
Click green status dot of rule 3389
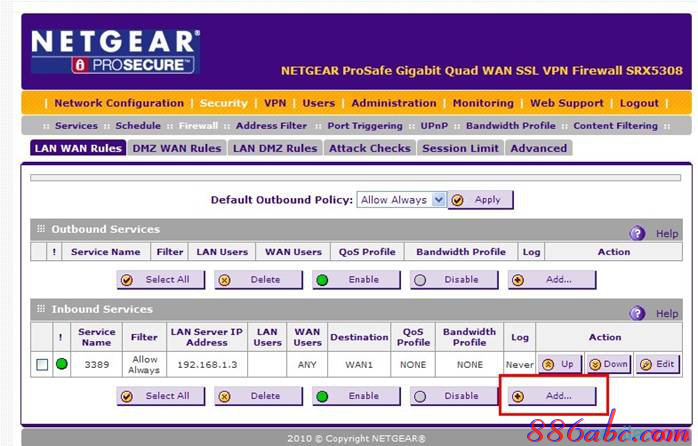click(62, 364)
